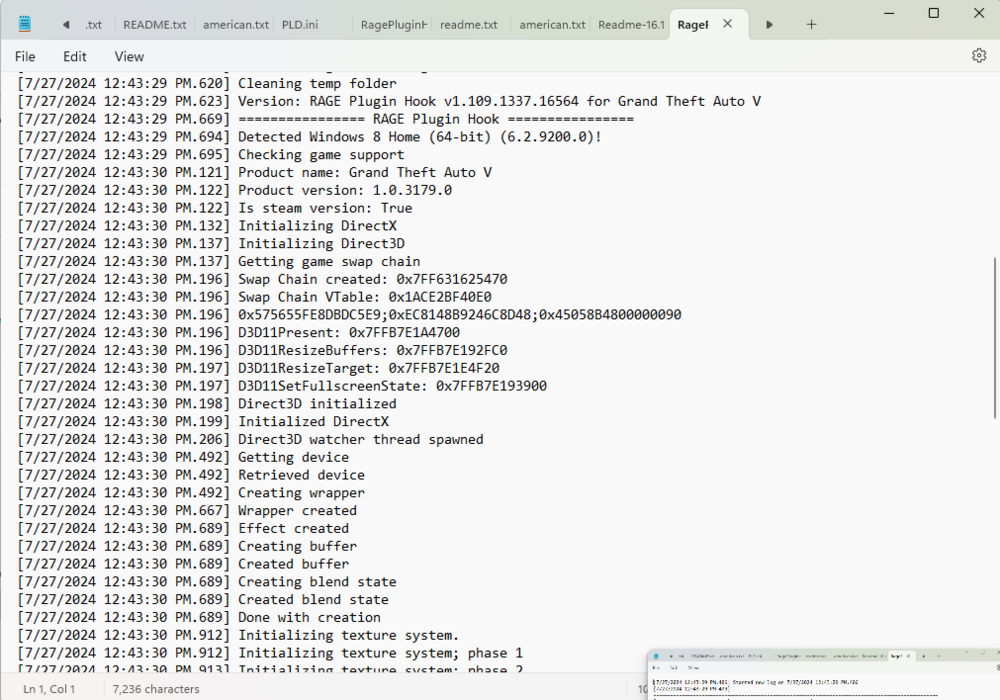Screen dimensions: 1000x700
Task: Select the first american.txt tab
Action: click(237, 24)
